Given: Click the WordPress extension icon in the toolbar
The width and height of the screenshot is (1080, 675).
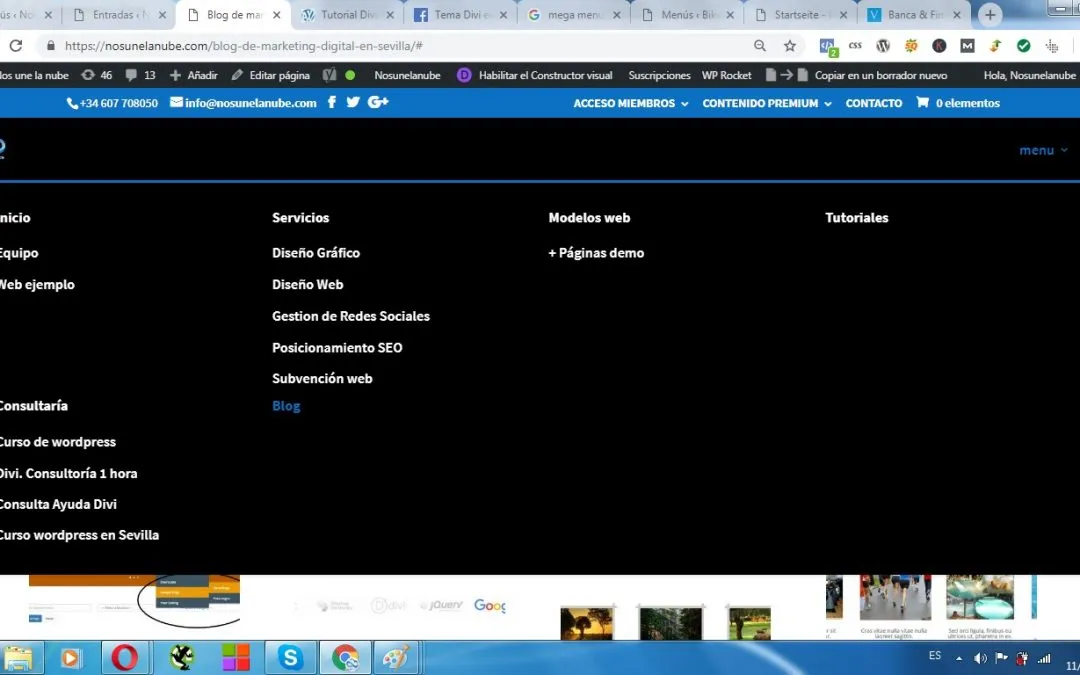Looking at the screenshot, I should coord(883,46).
